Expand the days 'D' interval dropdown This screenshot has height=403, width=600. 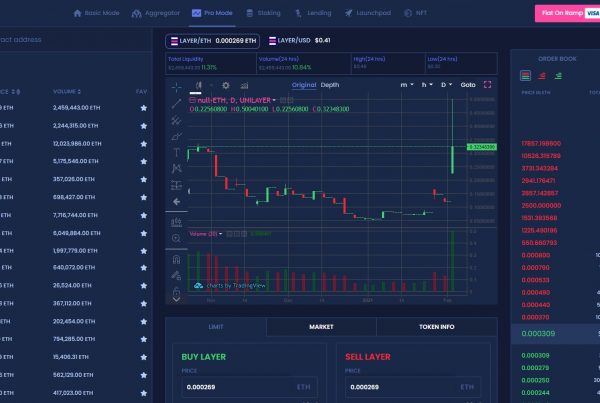(x=446, y=85)
